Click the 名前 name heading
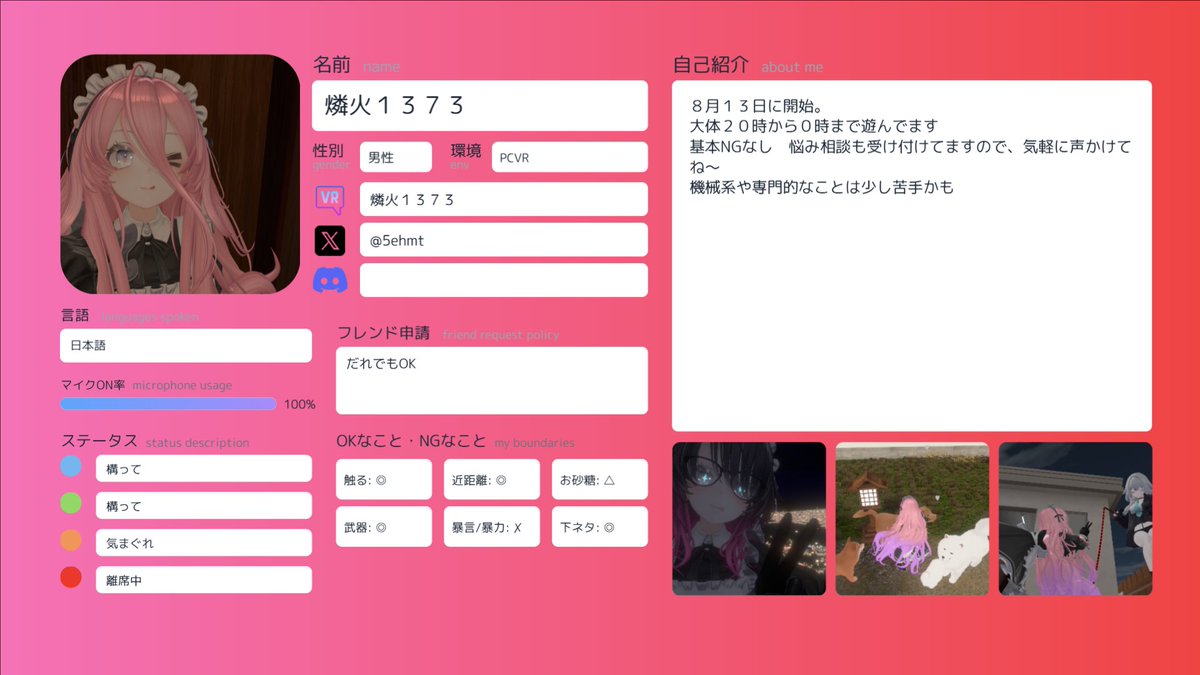 click(356, 65)
